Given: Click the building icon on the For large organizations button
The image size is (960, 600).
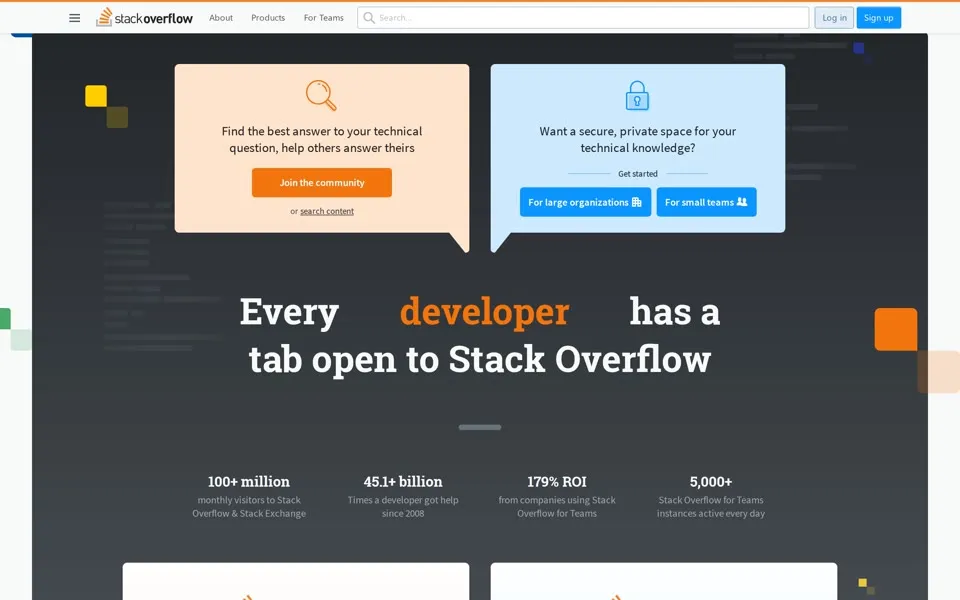Looking at the screenshot, I should (x=637, y=202).
